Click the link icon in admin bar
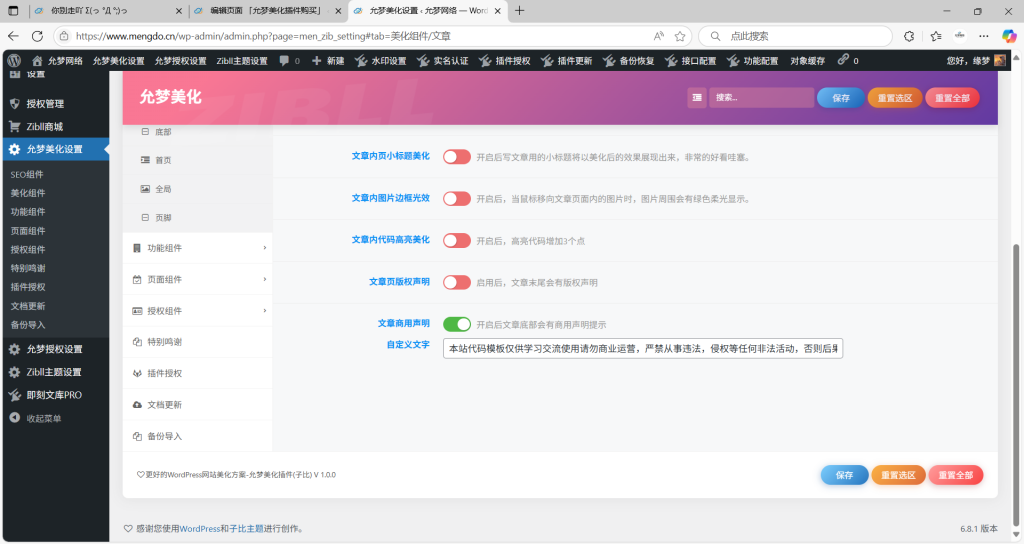1024x544 pixels. 843,60
